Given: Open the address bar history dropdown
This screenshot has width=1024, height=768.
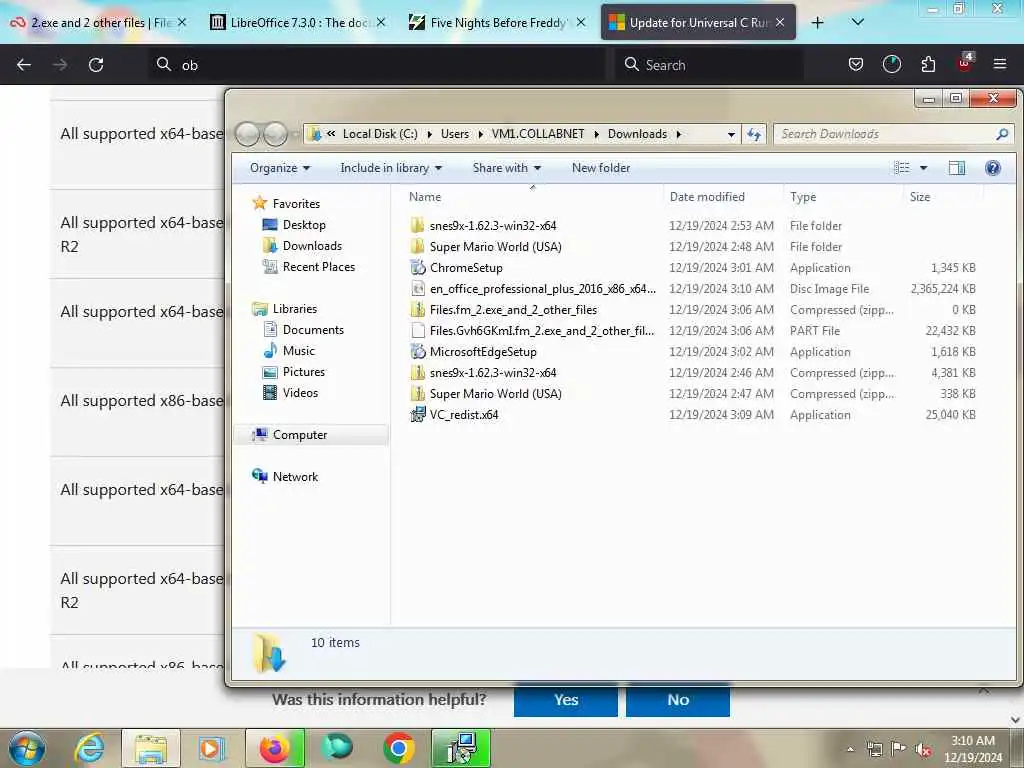Looking at the screenshot, I should click(731, 134).
